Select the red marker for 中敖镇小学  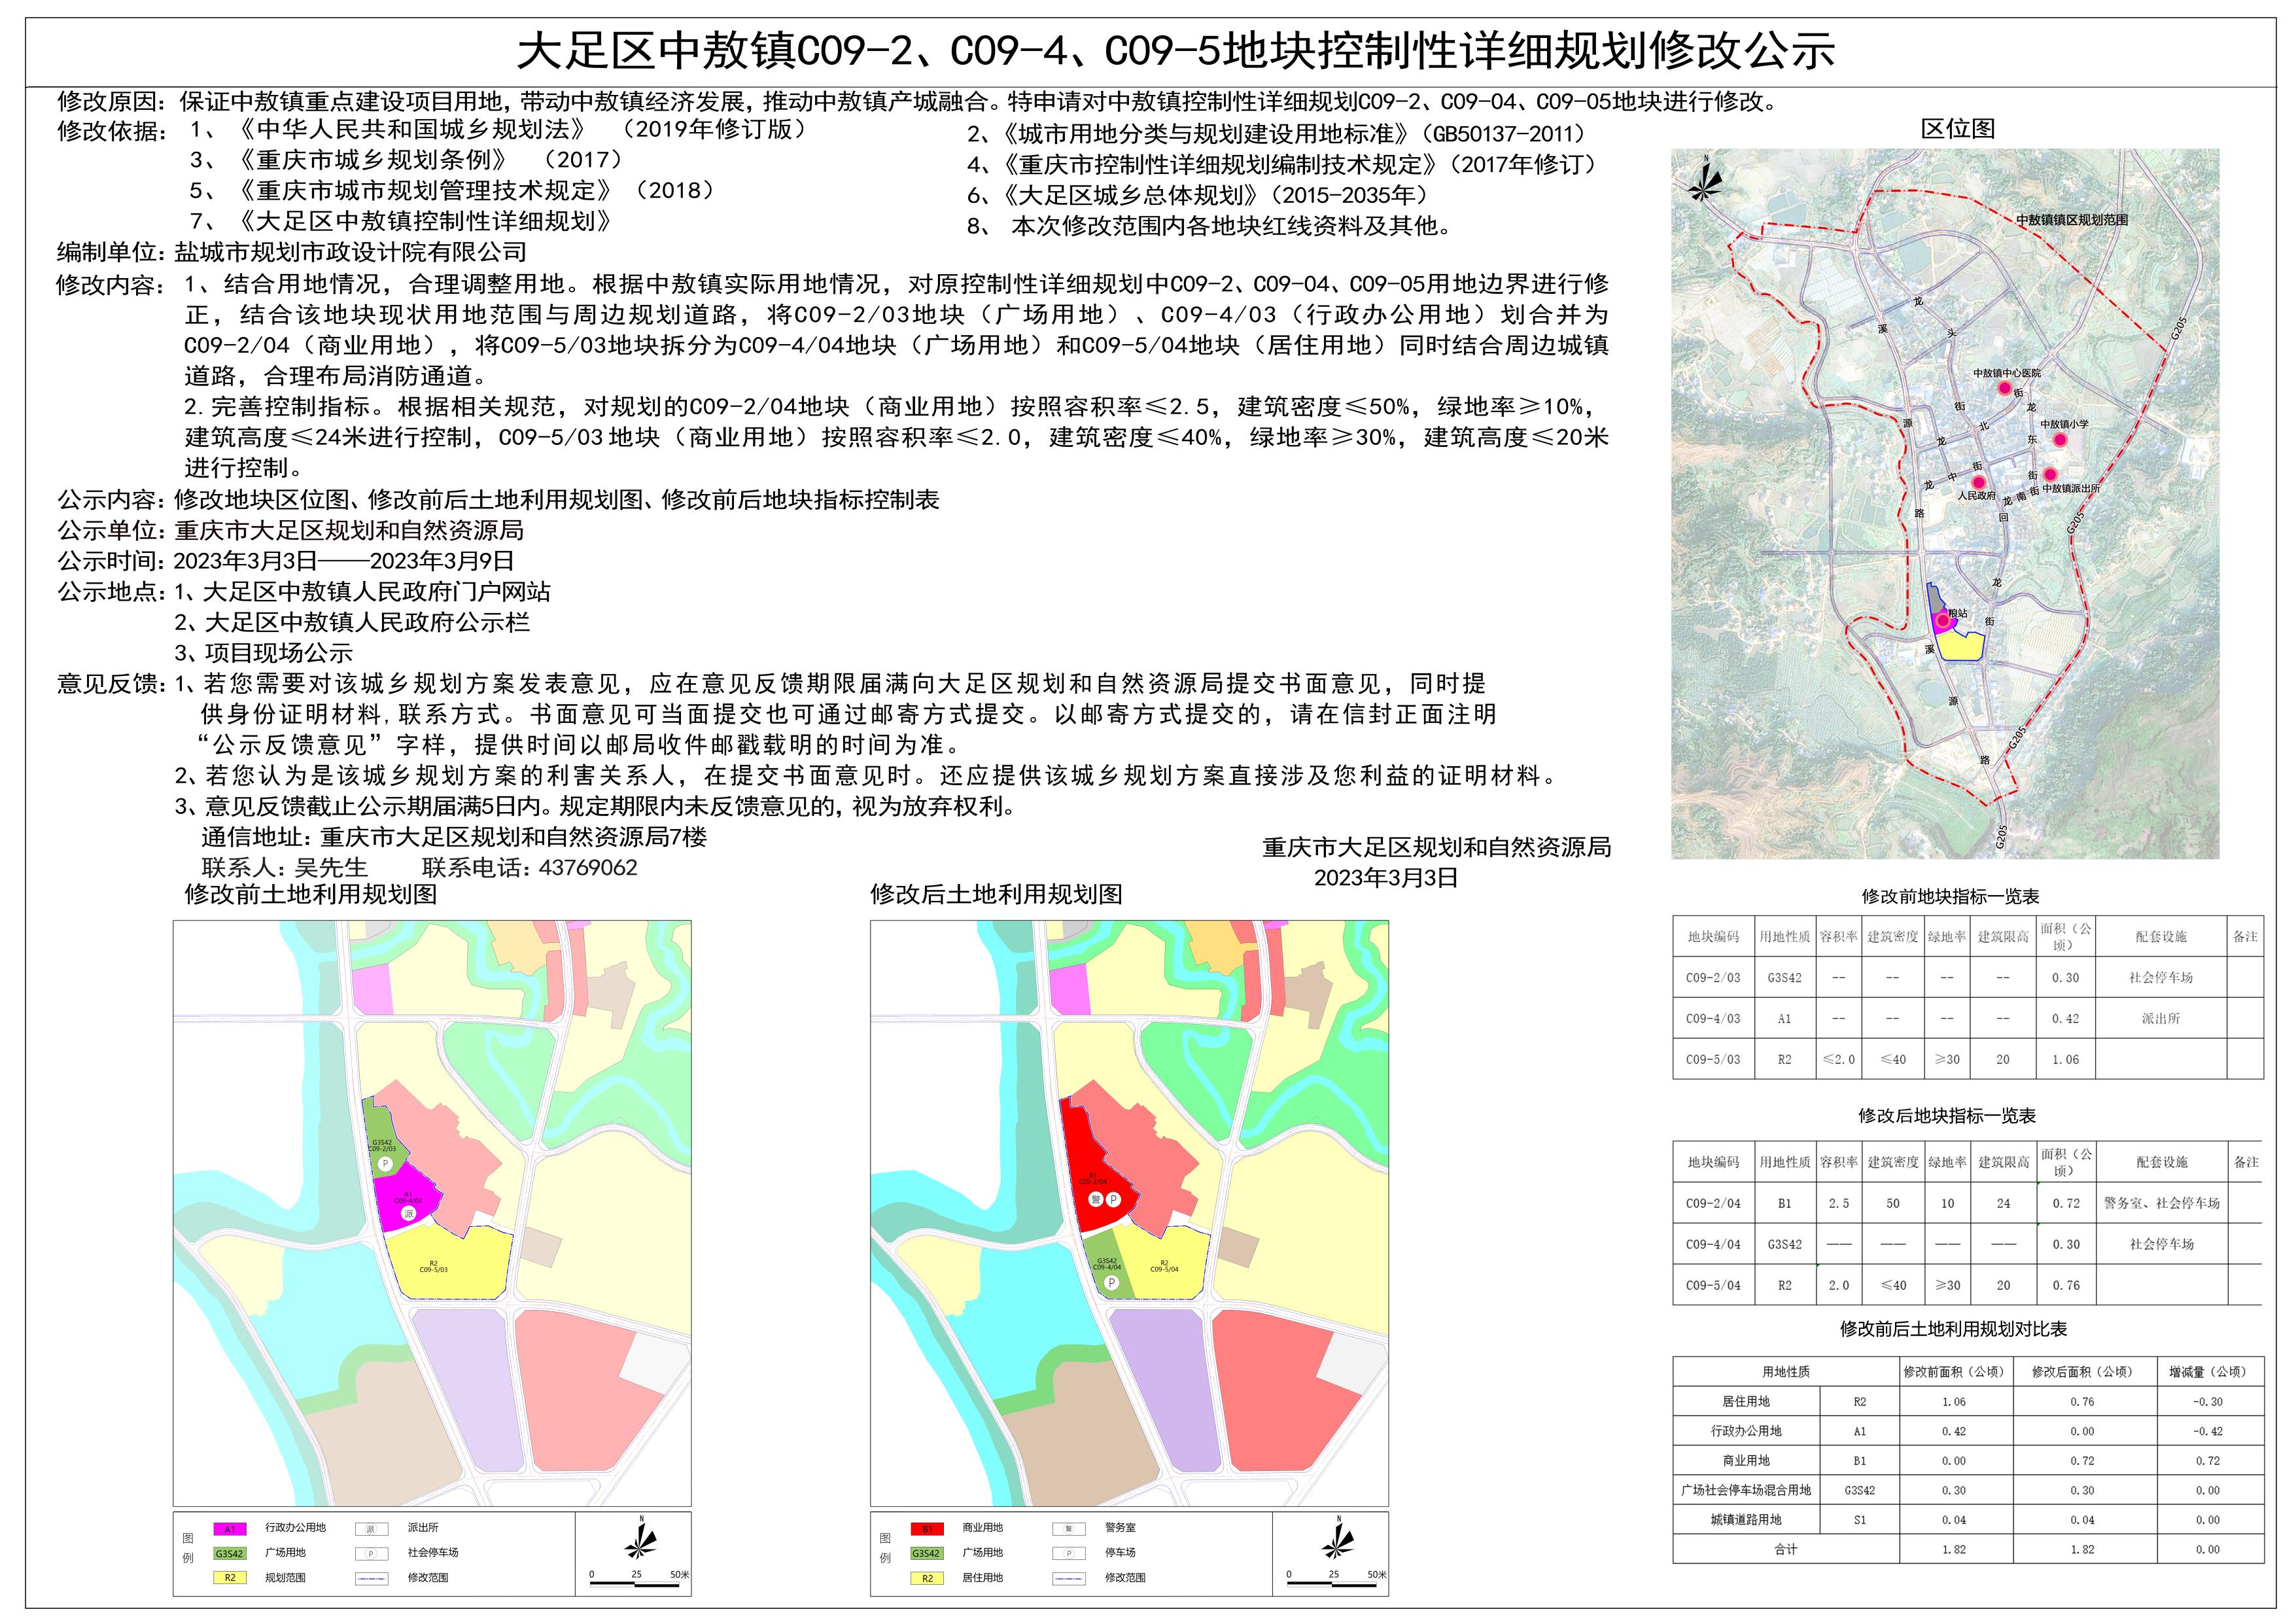coord(2060,439)
